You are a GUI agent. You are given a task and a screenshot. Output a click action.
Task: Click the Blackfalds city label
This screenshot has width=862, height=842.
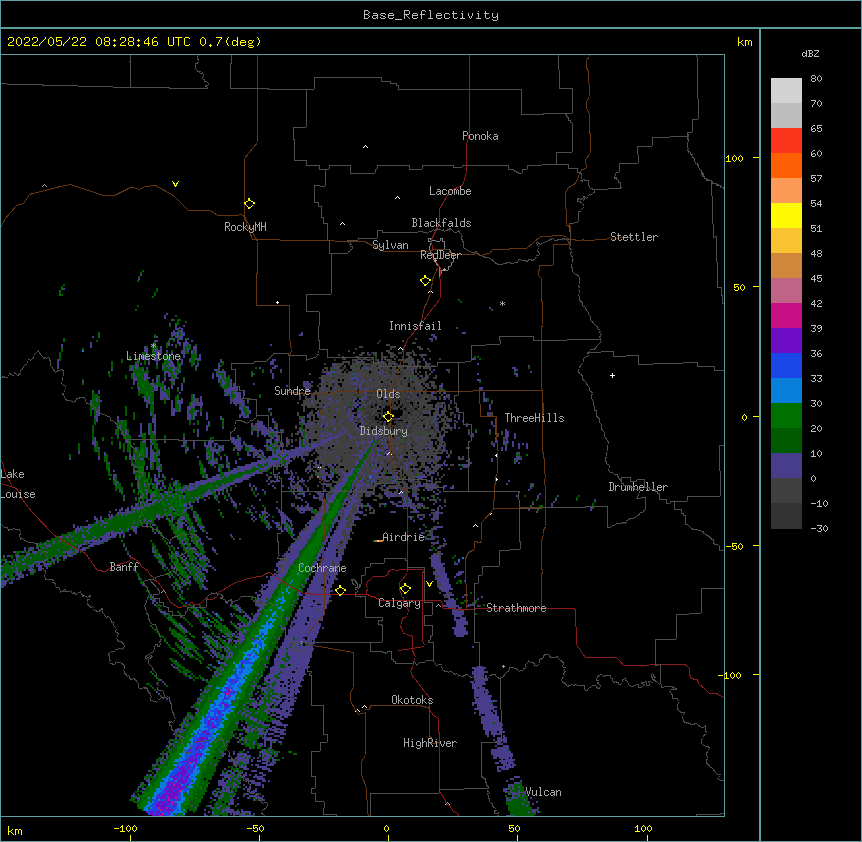click(x=441, y=223)
